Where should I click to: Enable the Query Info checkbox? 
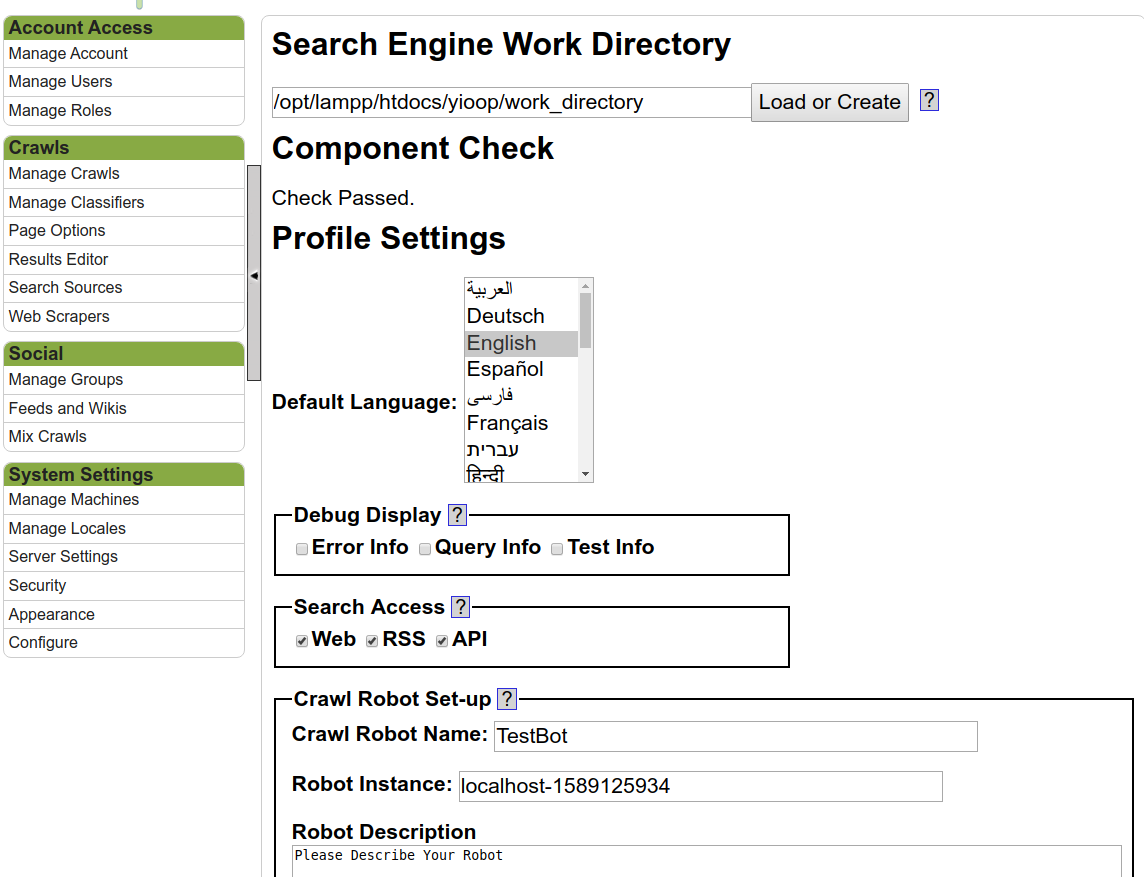(x=425, y=549)
